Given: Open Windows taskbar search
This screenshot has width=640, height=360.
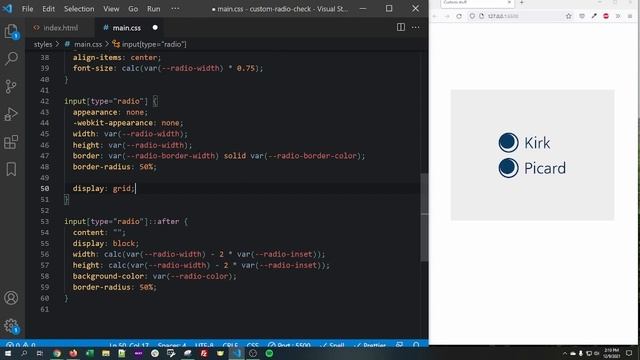Looking at the screenshot, I should 24,353.
